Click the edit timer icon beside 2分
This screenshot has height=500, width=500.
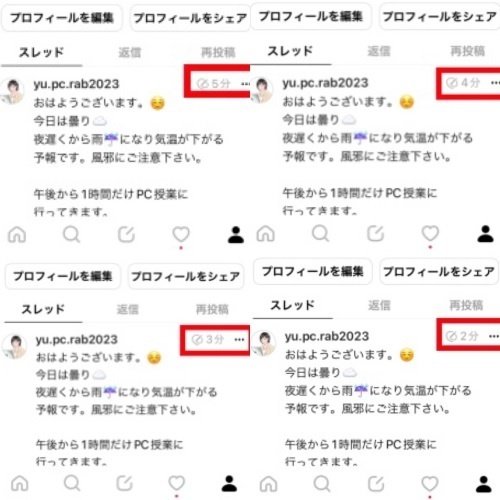pyautogui.click(x=451, y=336)
